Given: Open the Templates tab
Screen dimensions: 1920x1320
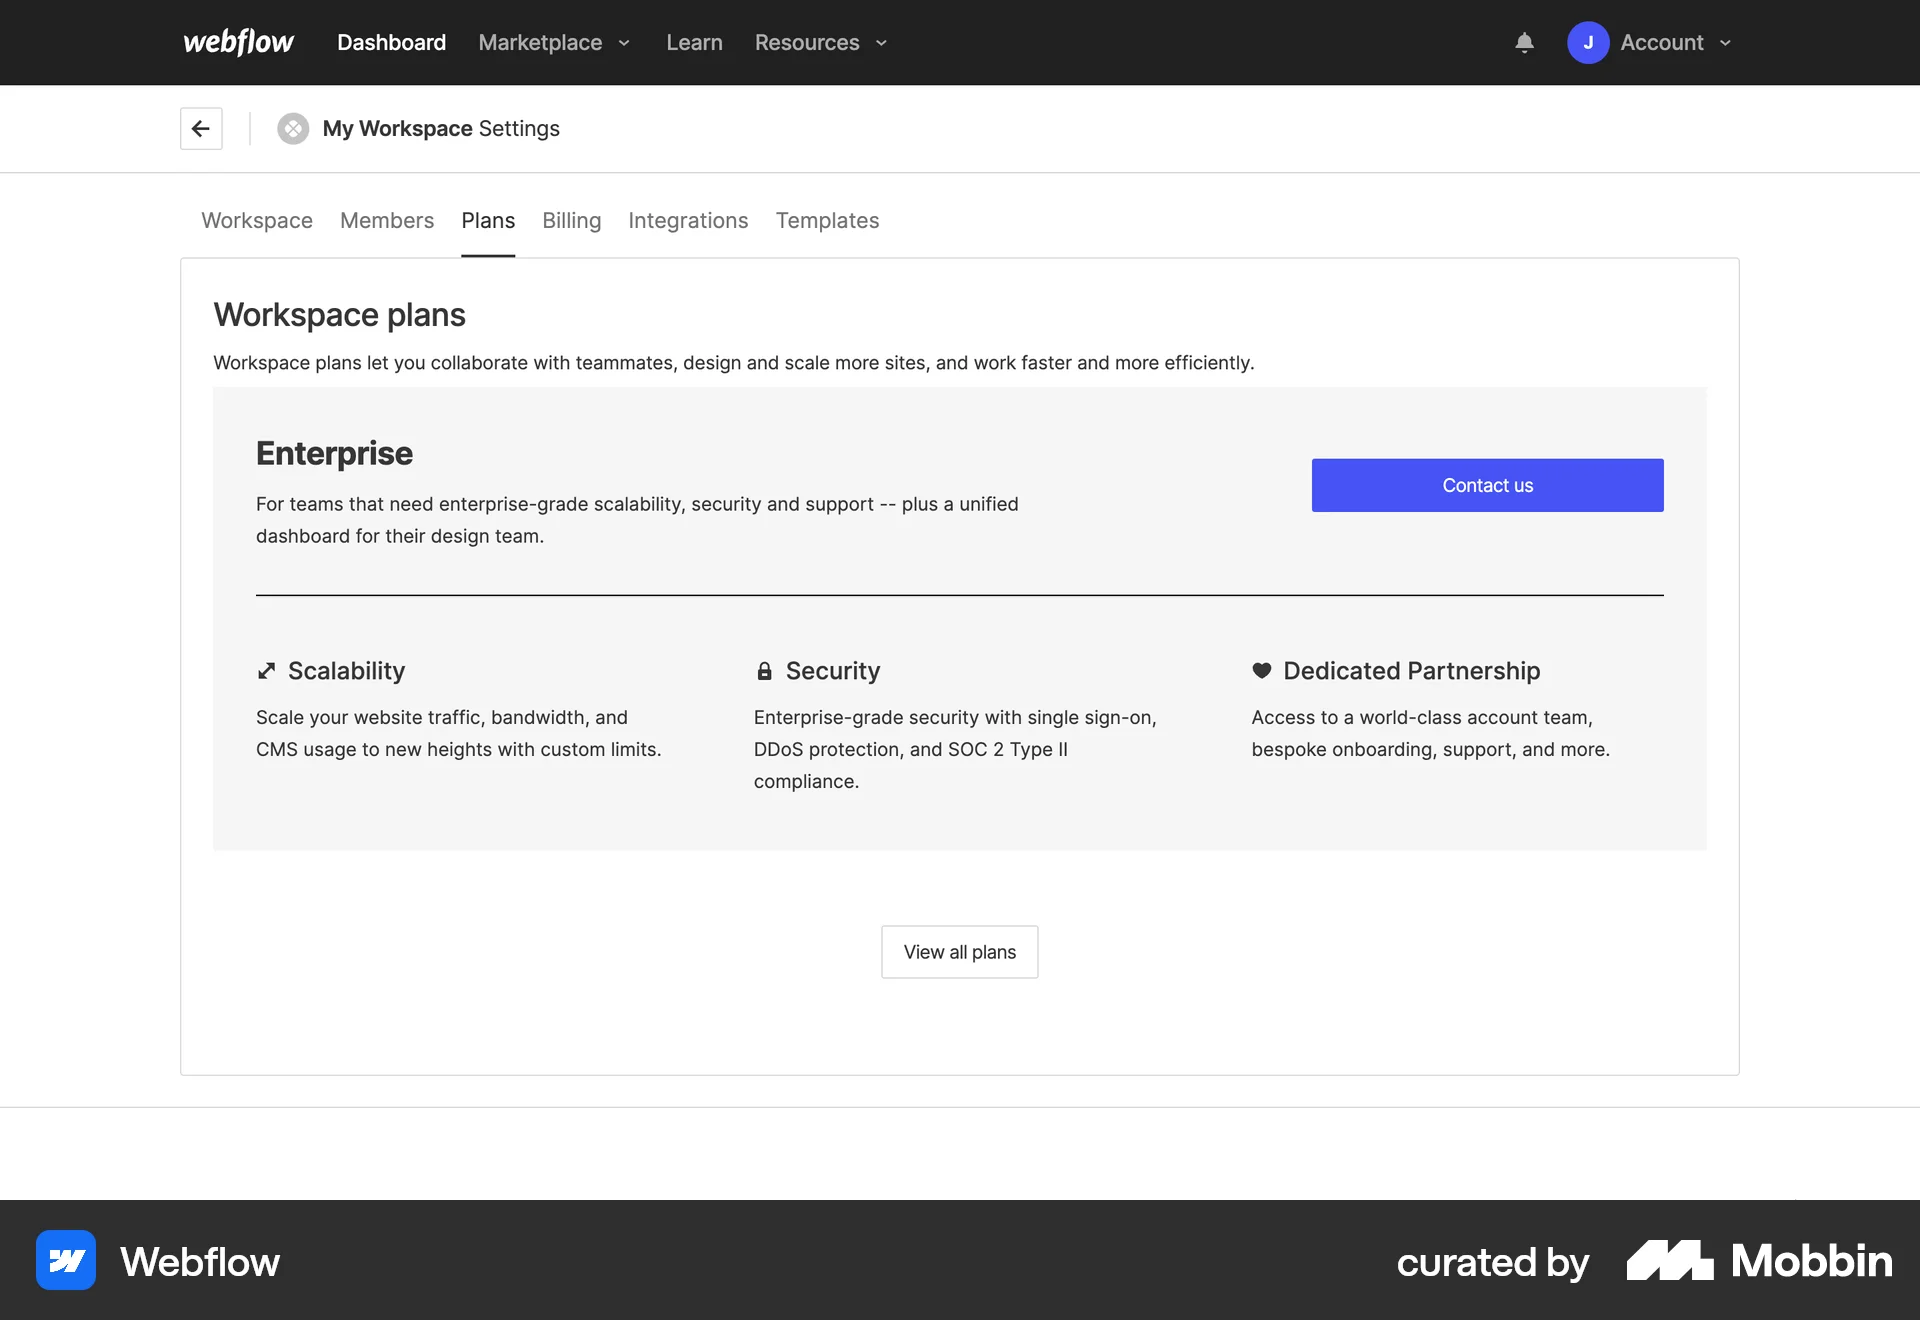Looking at the screenshot, I should click(x=827, y=220).
